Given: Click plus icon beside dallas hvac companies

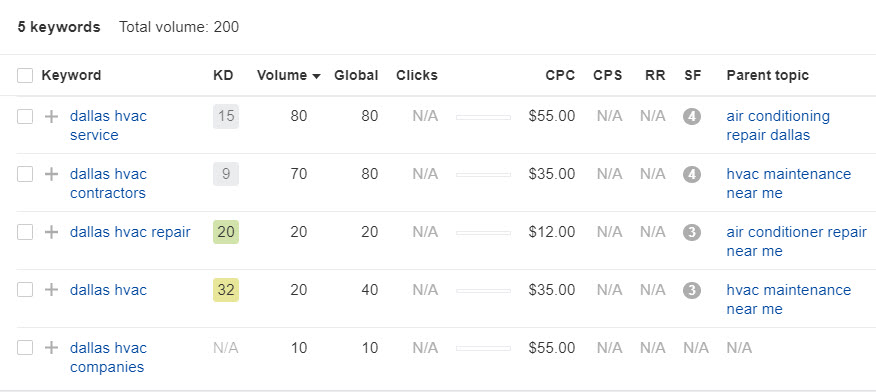Looking at the screenshot, I should (51, 348).
